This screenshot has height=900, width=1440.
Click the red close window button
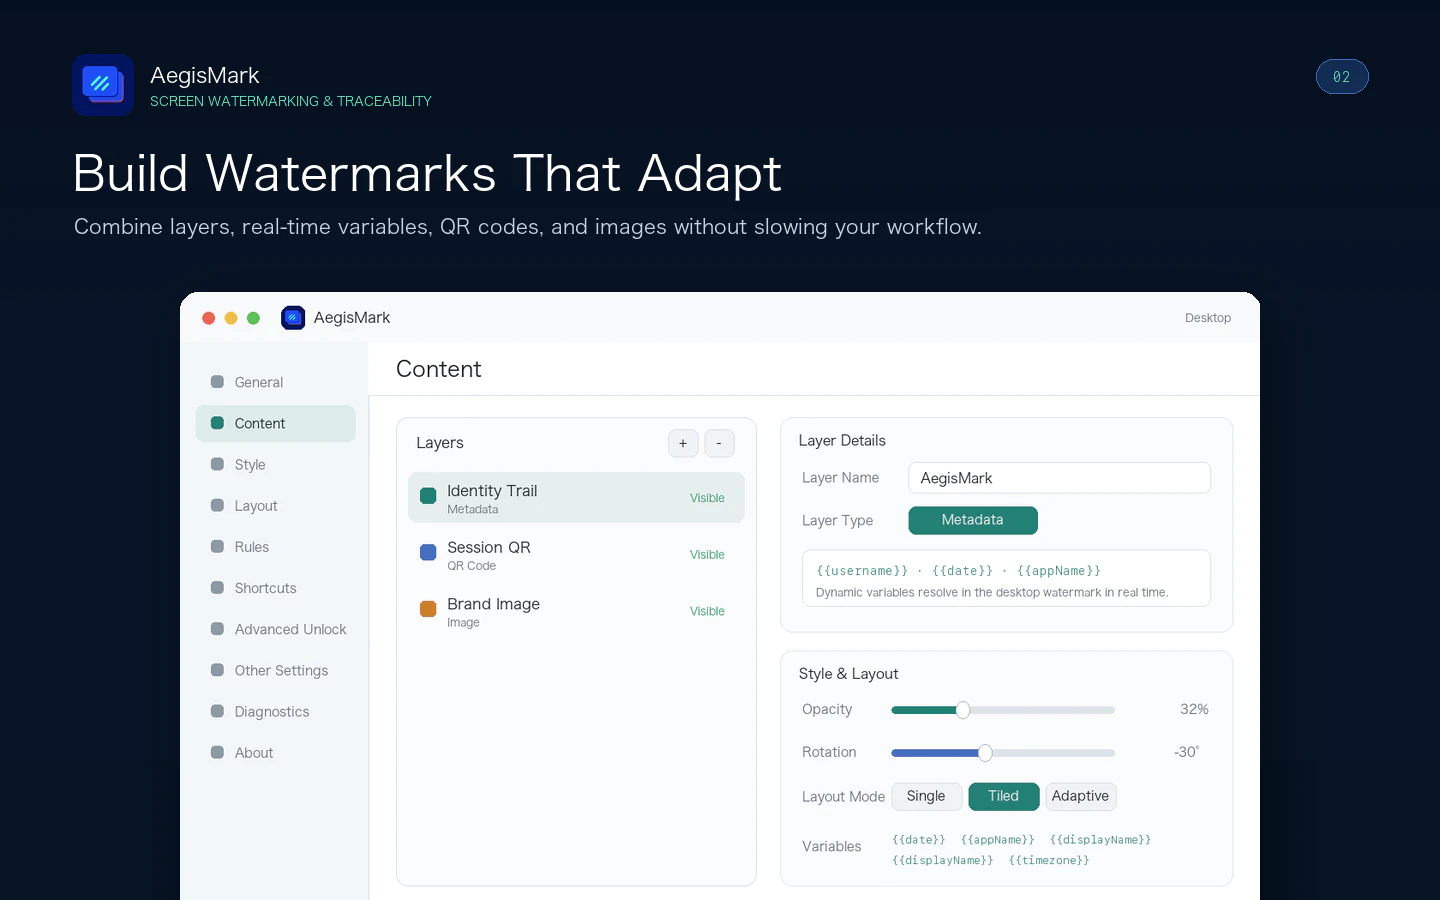[209, 318]
